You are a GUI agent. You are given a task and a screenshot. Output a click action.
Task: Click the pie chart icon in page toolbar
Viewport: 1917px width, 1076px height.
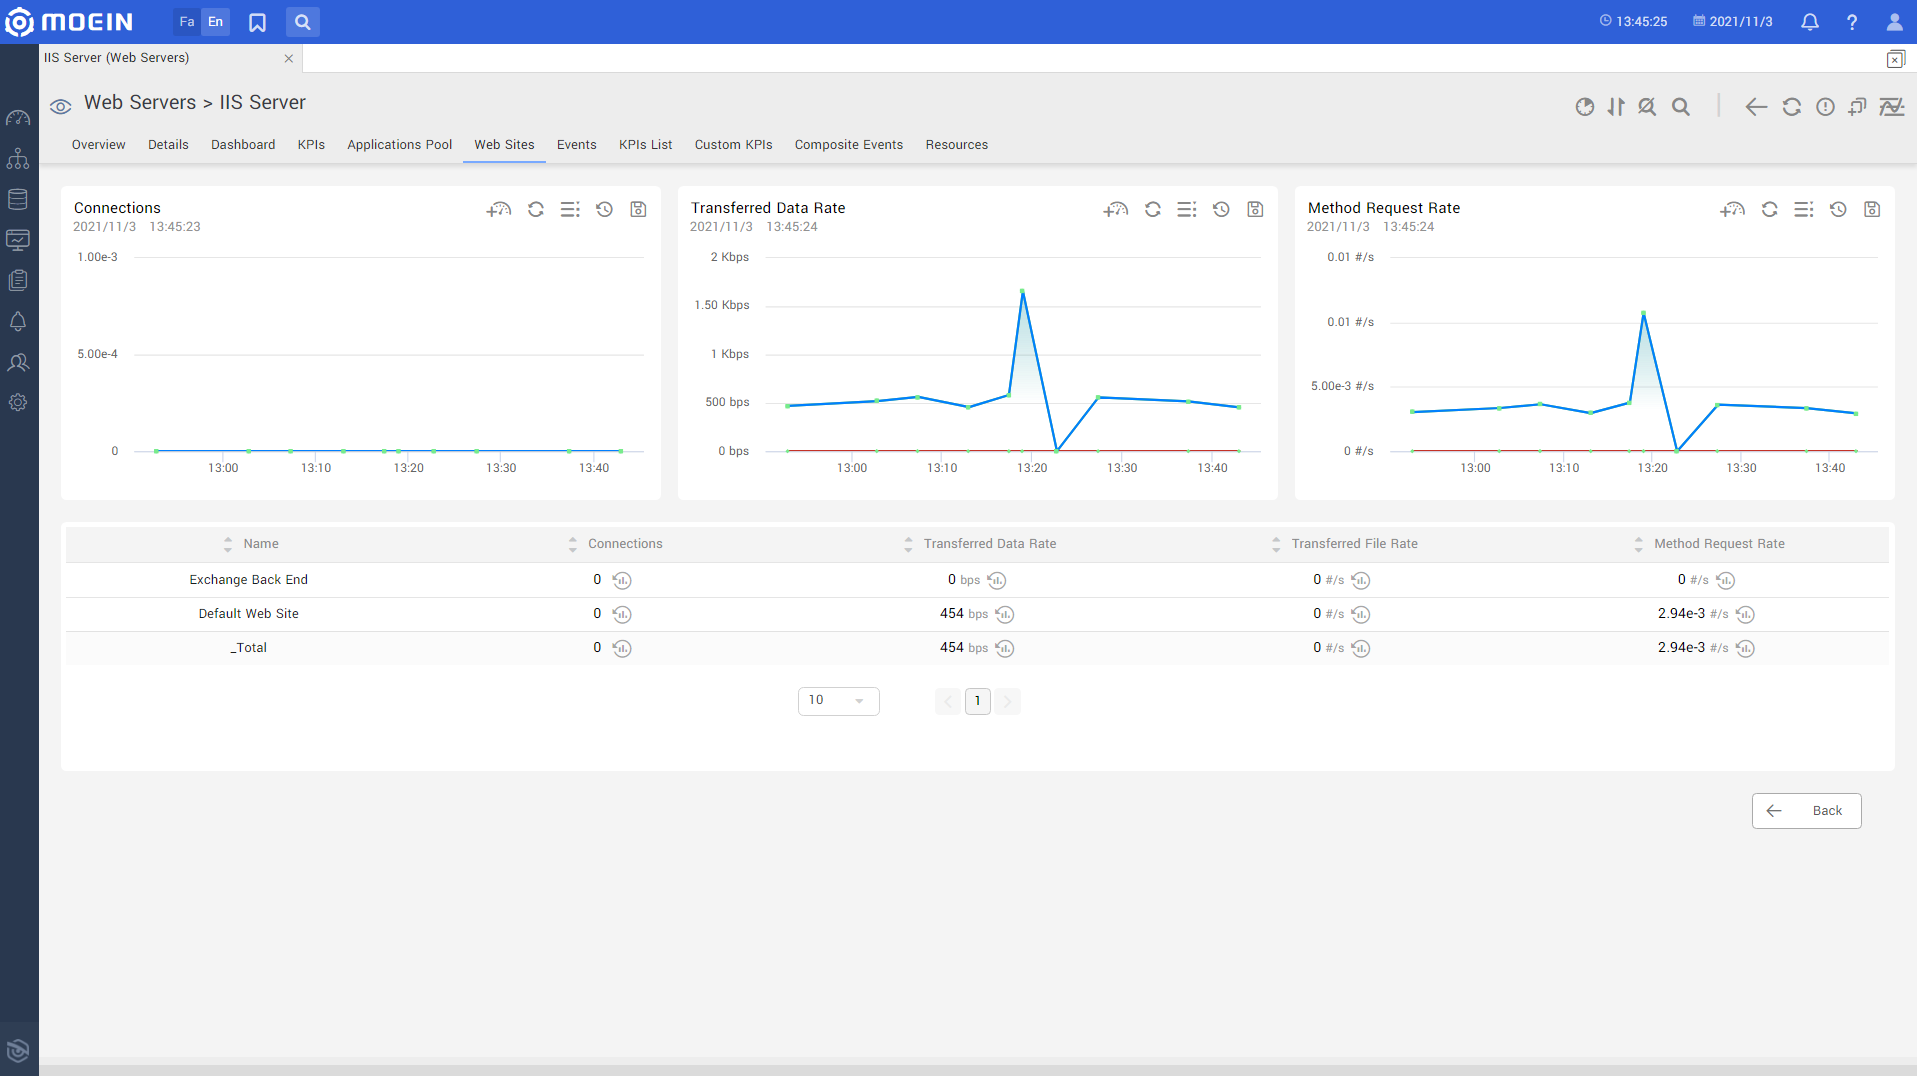coord(1585,107)
